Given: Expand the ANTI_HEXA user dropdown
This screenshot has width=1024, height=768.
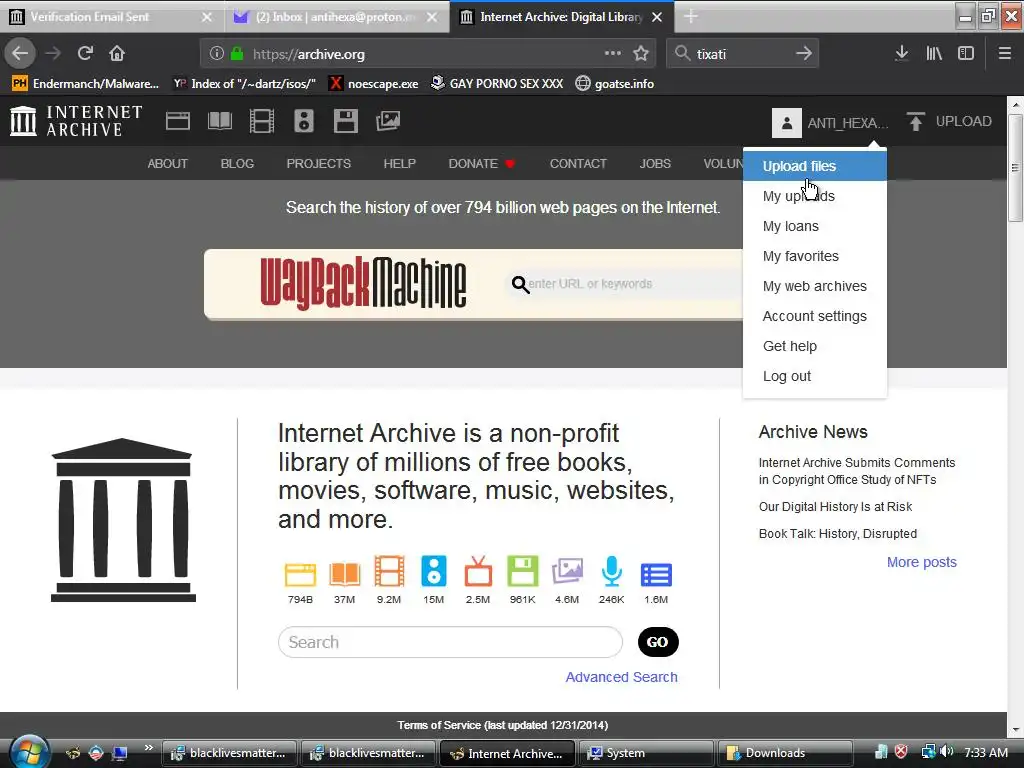Looking at the screenshot, I should pos(848,123).
